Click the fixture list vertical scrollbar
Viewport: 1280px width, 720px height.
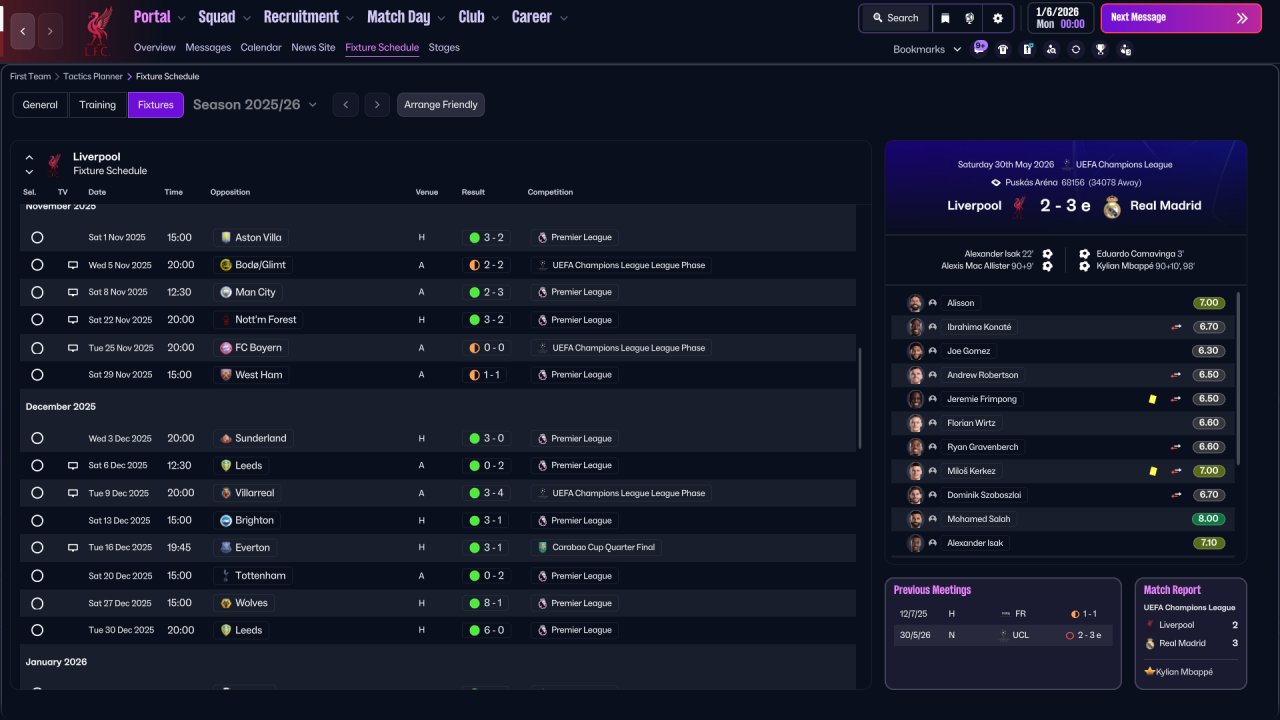click(860, 398)
